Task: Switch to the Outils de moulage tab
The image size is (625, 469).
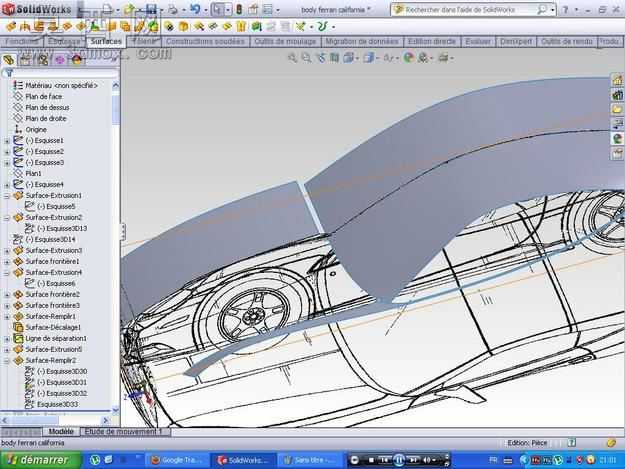Action: coord(285,41)
